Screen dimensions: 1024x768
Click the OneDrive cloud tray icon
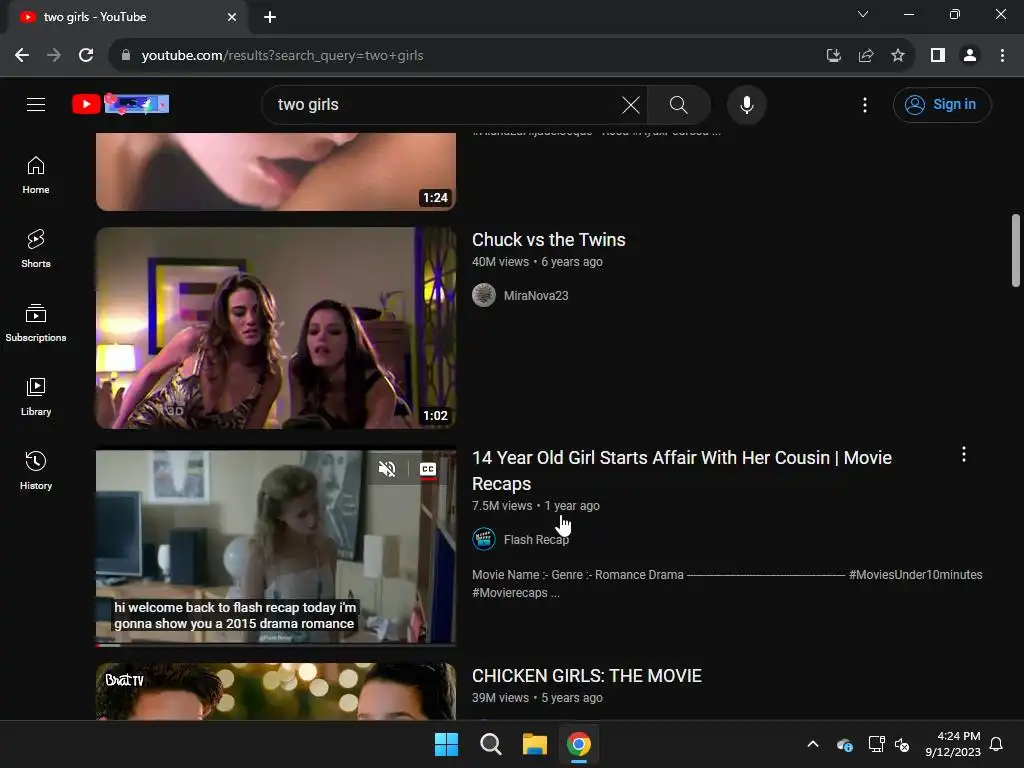[x=844, y=744]
